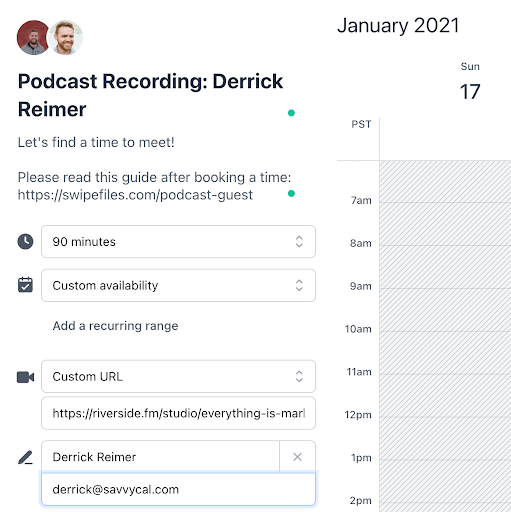Click the Let's find a time to meet text
The image size is (511, 512).
pyautogui.click(x=96, y=142)
